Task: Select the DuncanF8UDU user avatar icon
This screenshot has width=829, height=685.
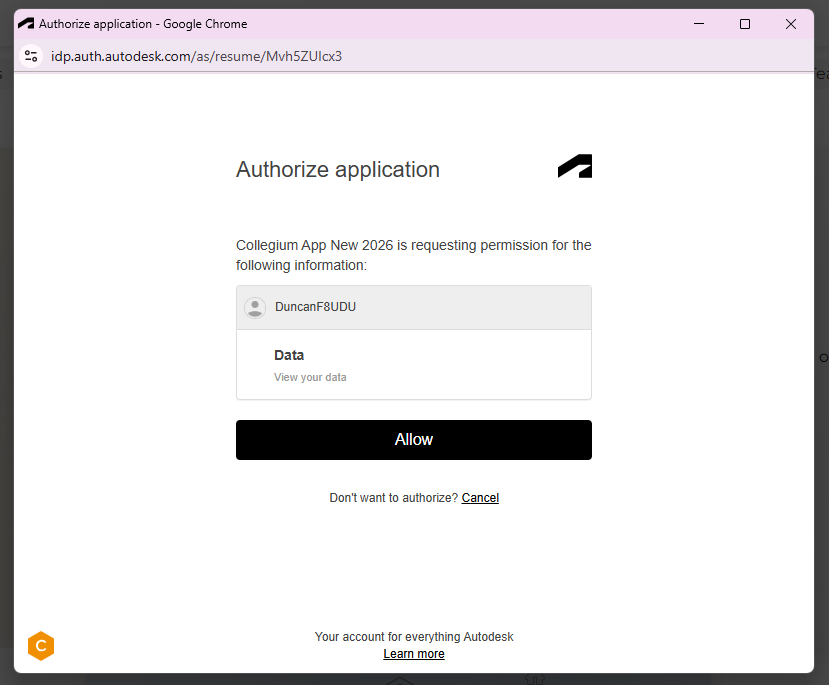Action: tap(255, 308)
